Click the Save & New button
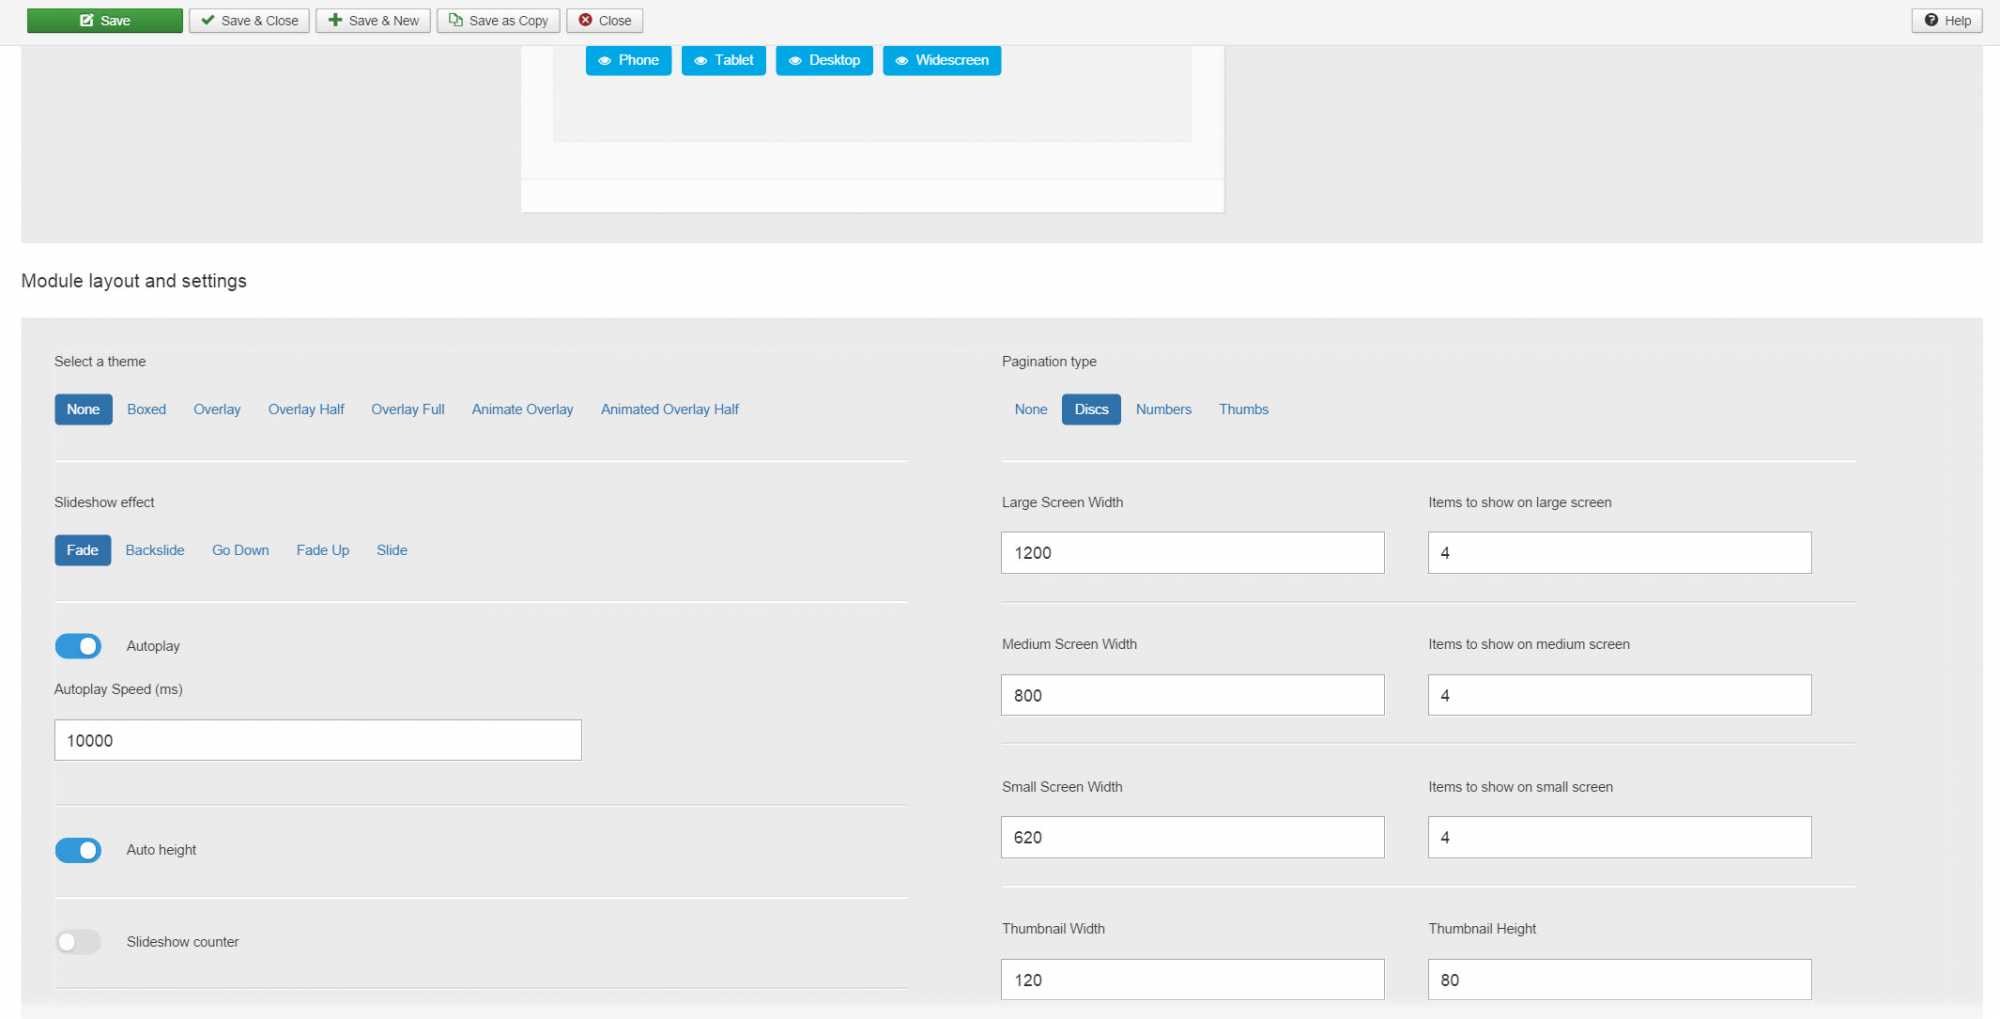2000x1019 pixels. pos(373,20)
